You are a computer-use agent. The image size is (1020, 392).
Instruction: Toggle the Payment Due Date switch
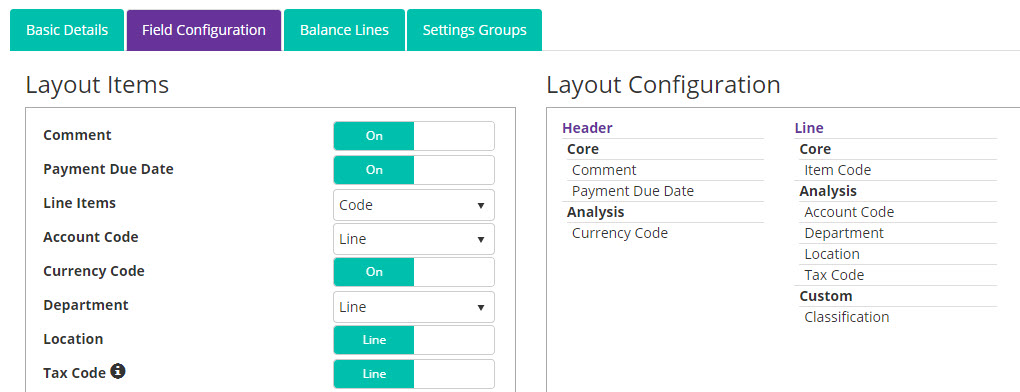414,170
